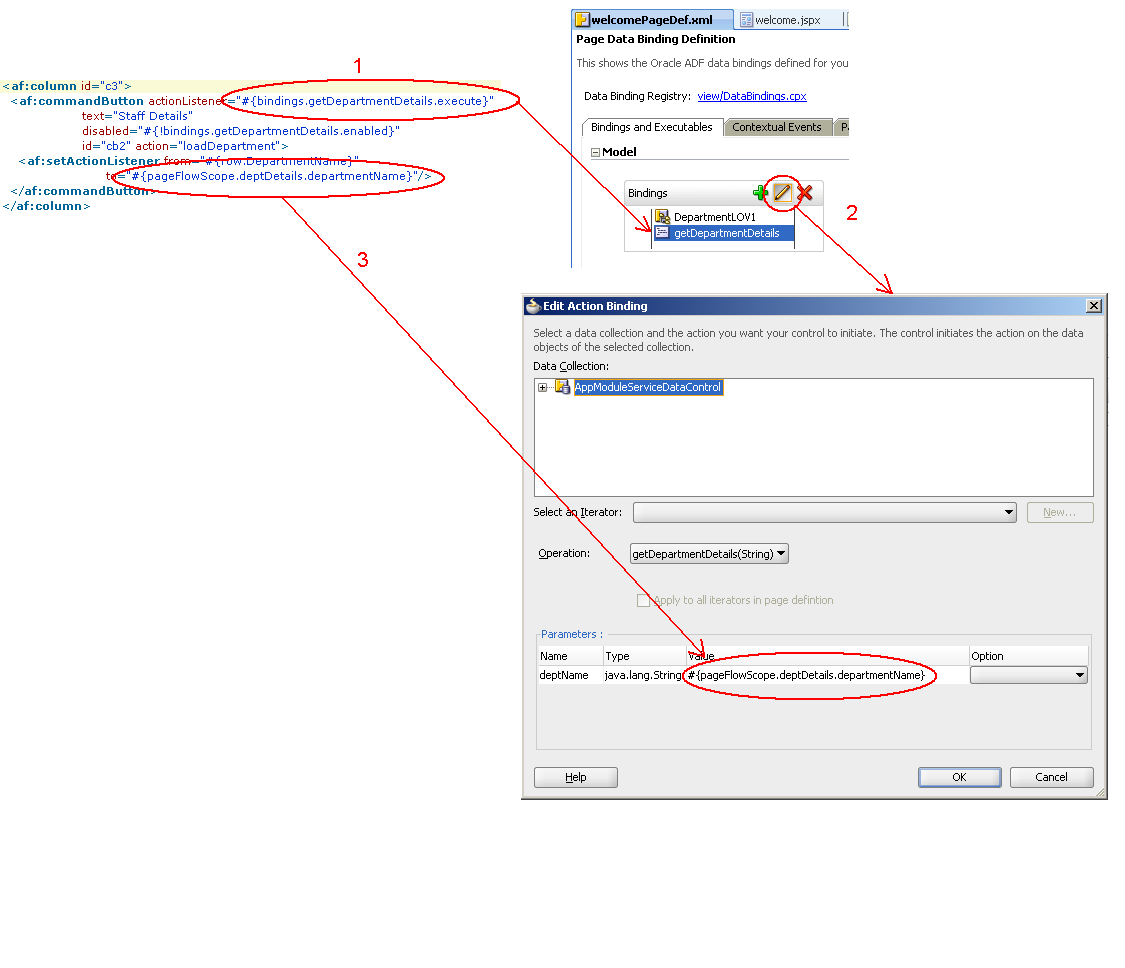Collapse the Model section
The width and height of the screenshot is (1125, 968).
[x=596, y=152]
